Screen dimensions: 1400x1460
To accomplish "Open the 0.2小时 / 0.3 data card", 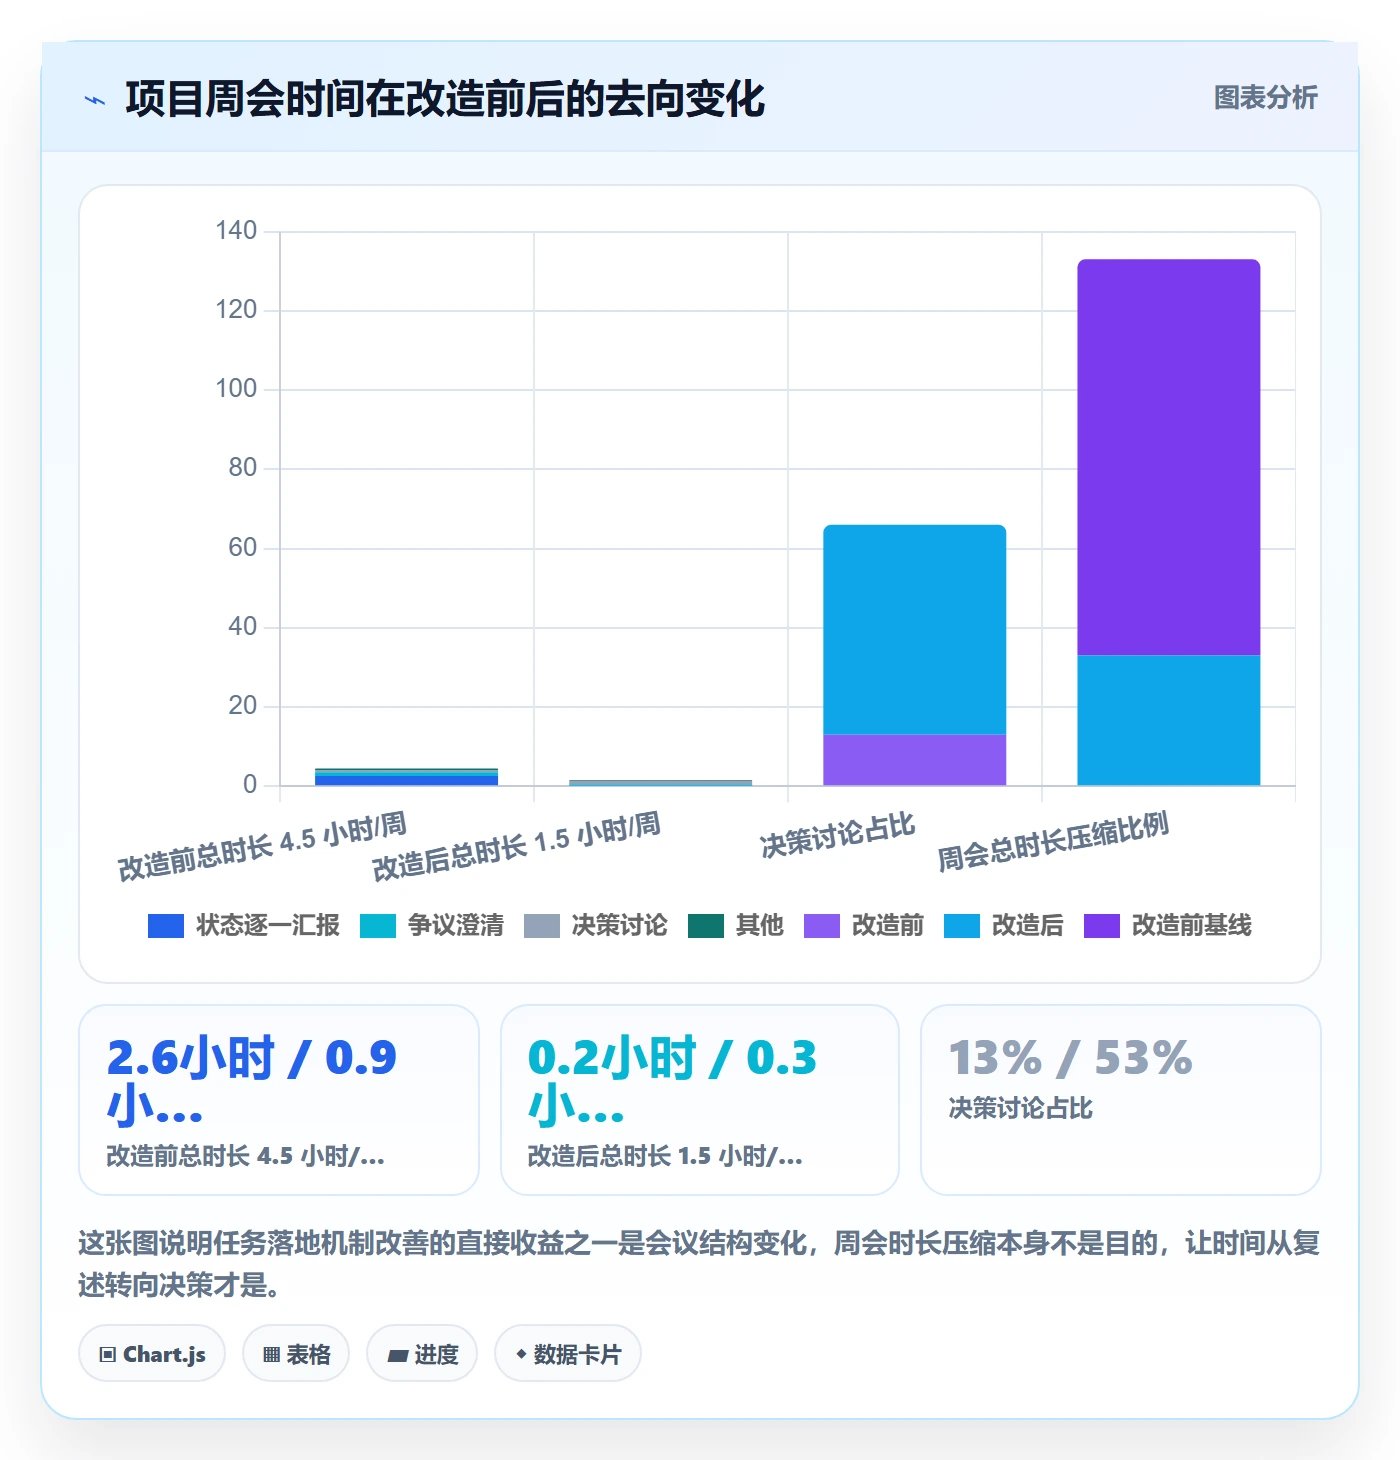I will tap(700, 1100).
